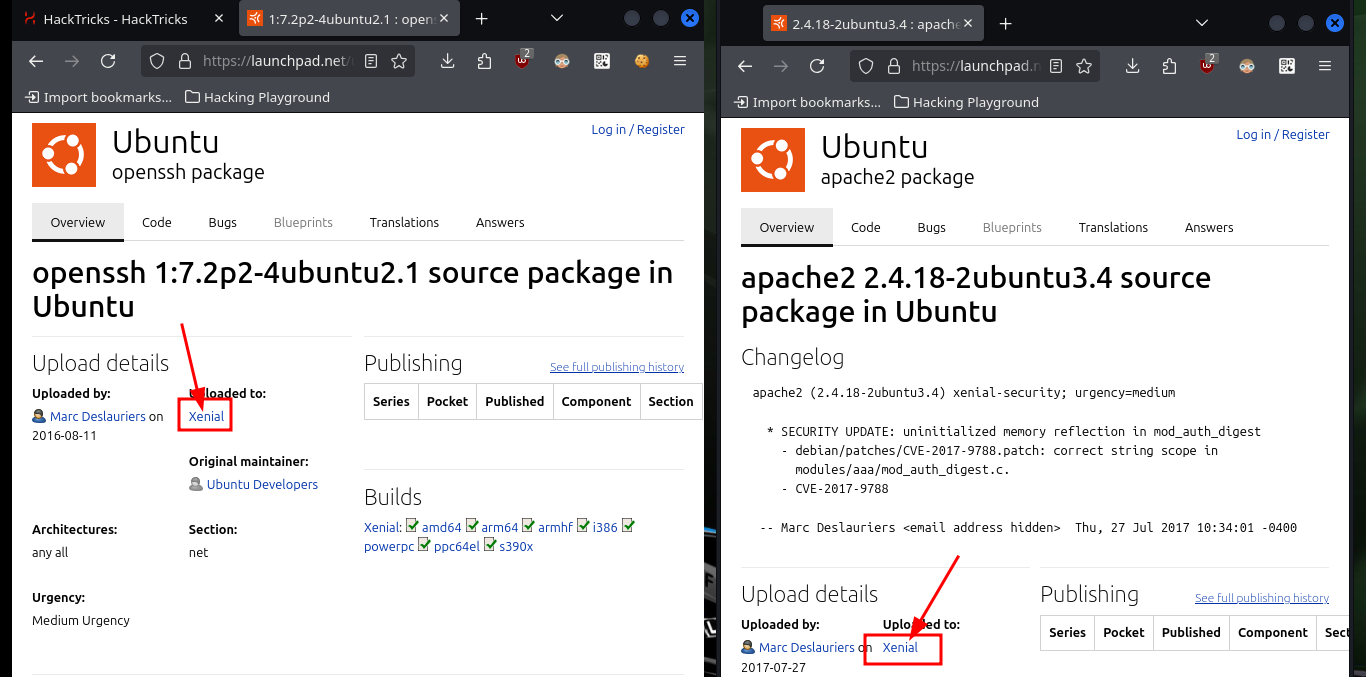Click the Xenial upload link on openssh page
Screen dimensions: 1366x677
(x=206, y=416)
